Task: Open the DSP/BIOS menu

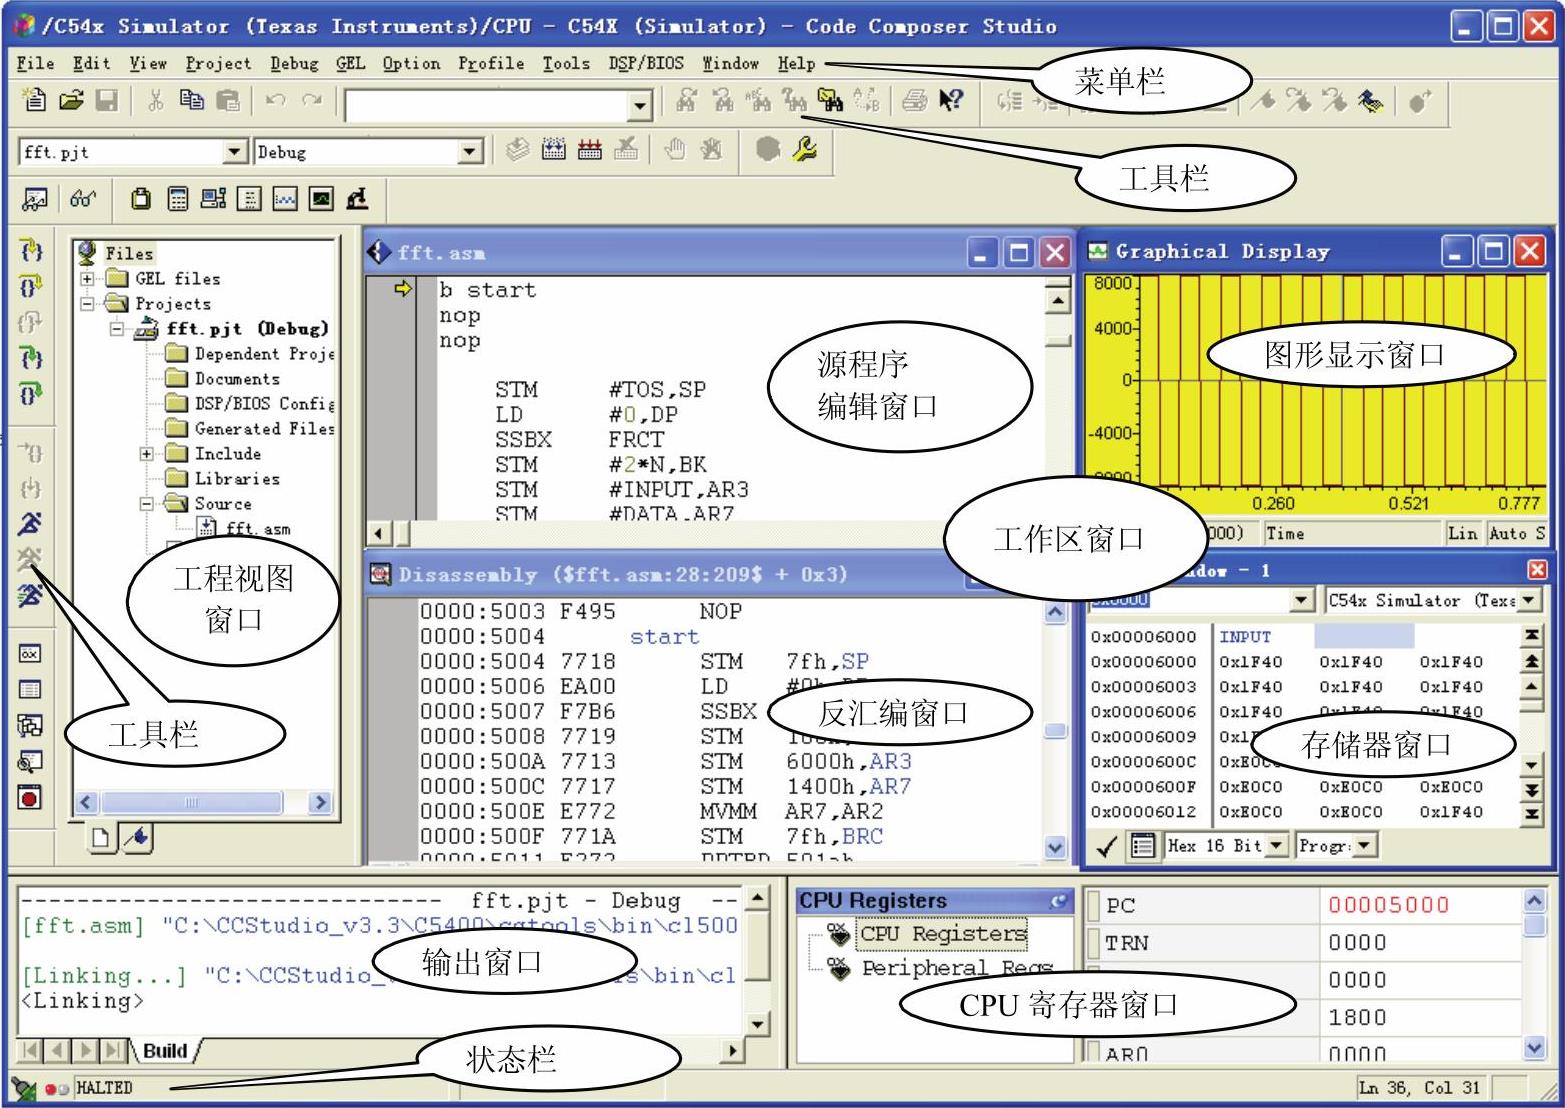Action: pos(646,63)
